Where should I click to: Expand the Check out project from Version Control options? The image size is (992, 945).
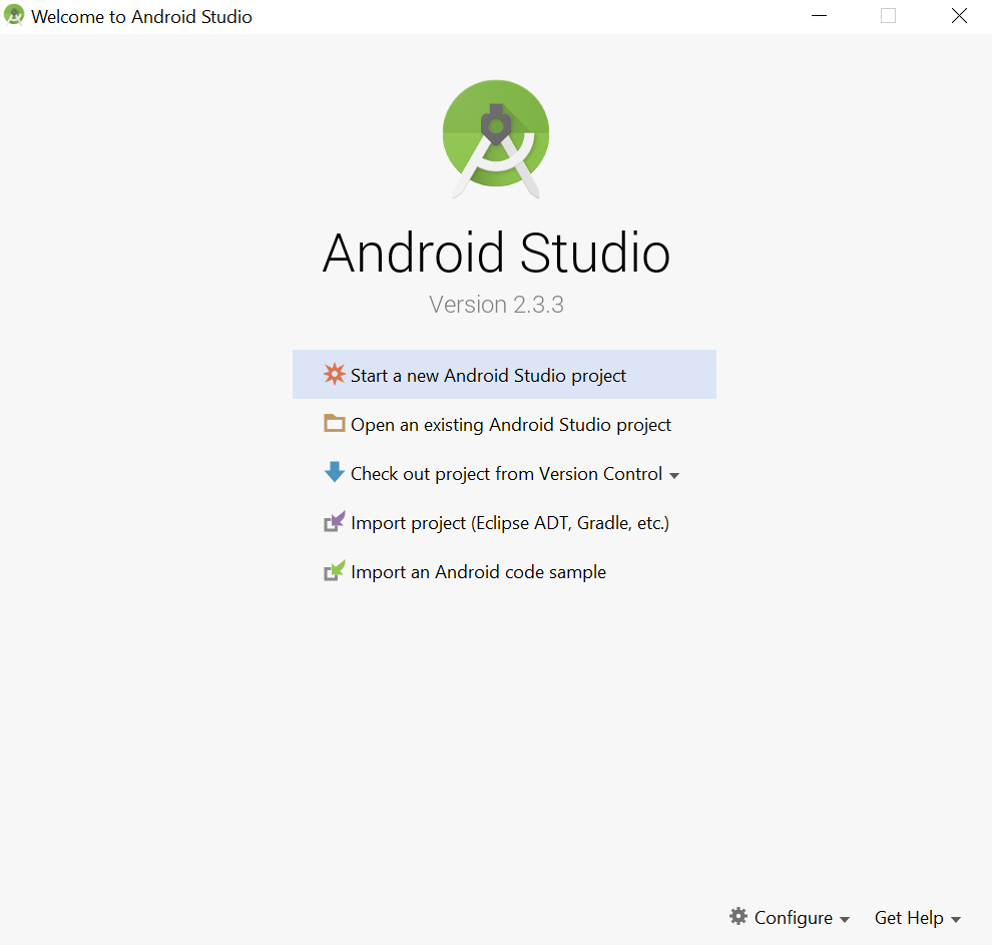pyautogui.click(x=675, y=474)
